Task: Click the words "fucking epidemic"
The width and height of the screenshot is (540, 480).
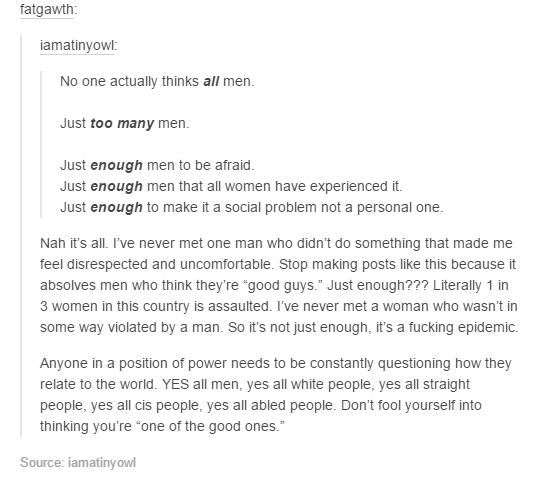Action: pos(462,327)
